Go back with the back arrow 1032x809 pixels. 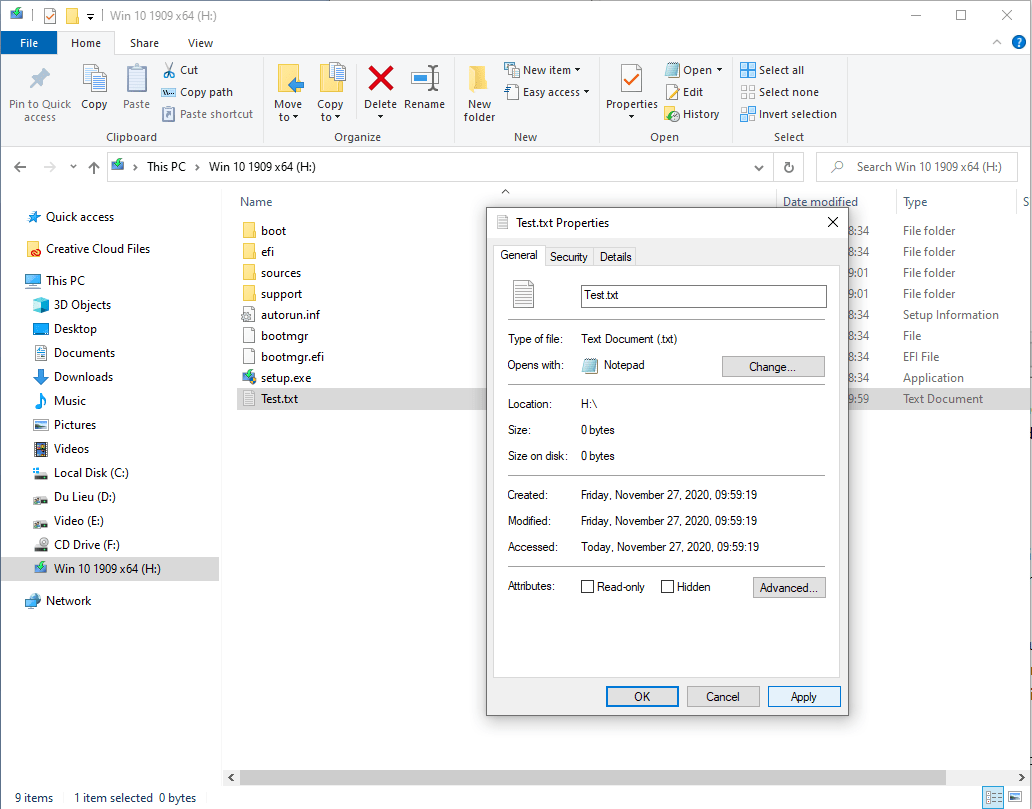(x=20, y=167)
